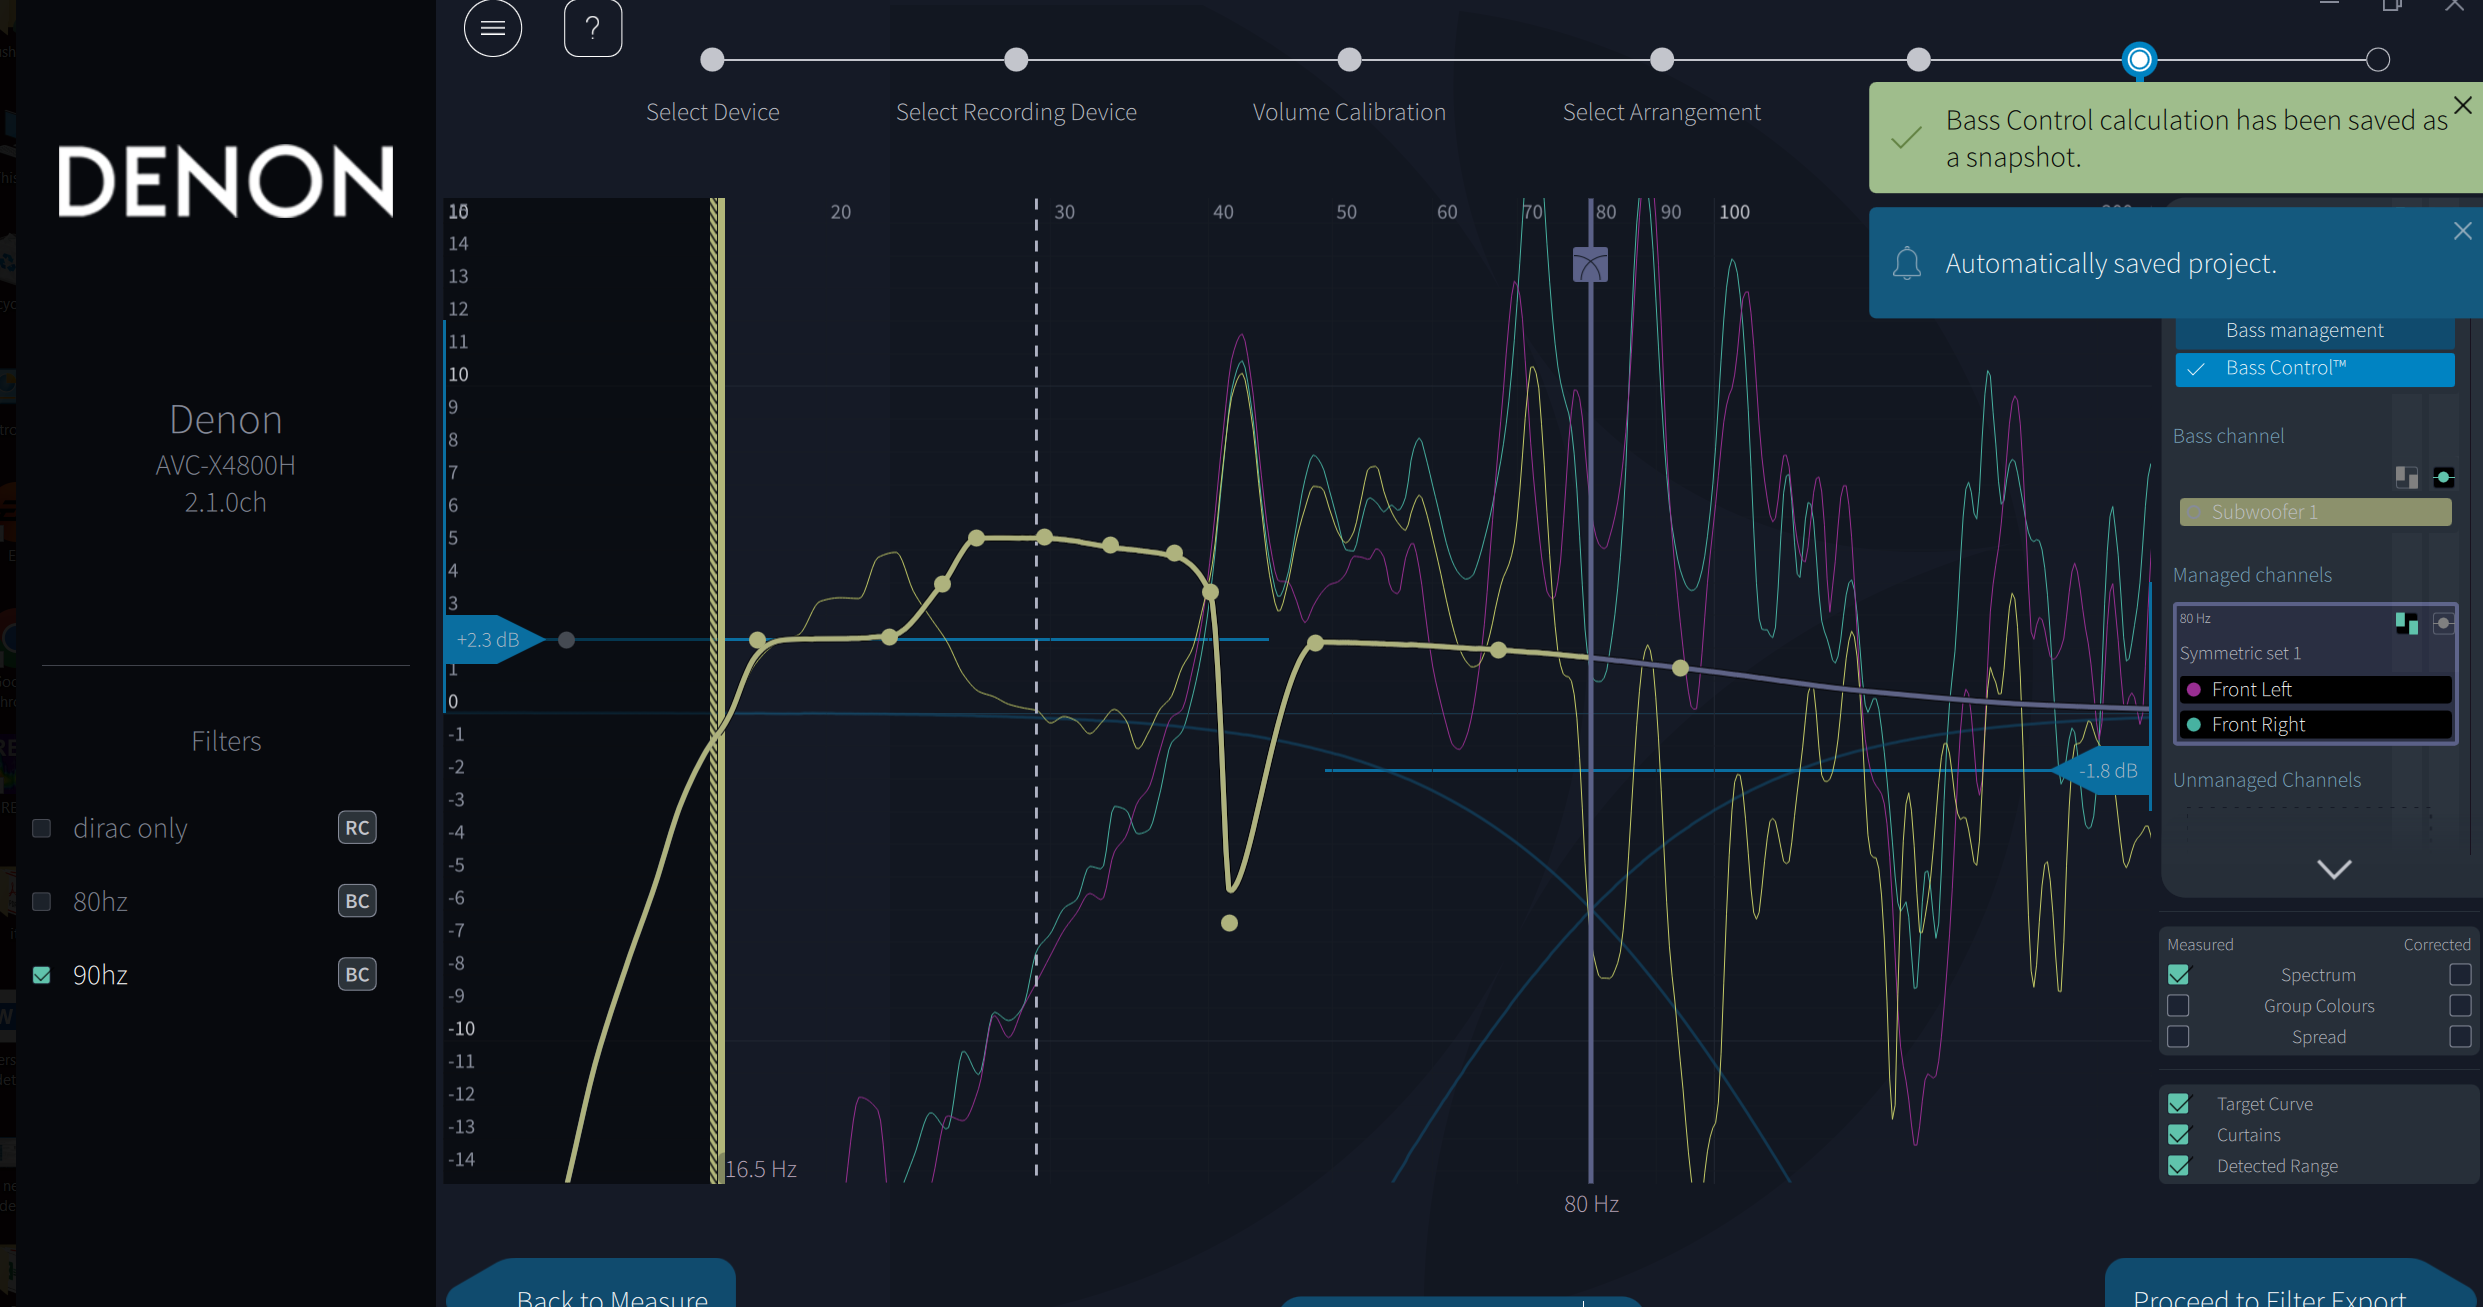Select the Front Left channel
2483x1307 pixels.
[2315, 689]
